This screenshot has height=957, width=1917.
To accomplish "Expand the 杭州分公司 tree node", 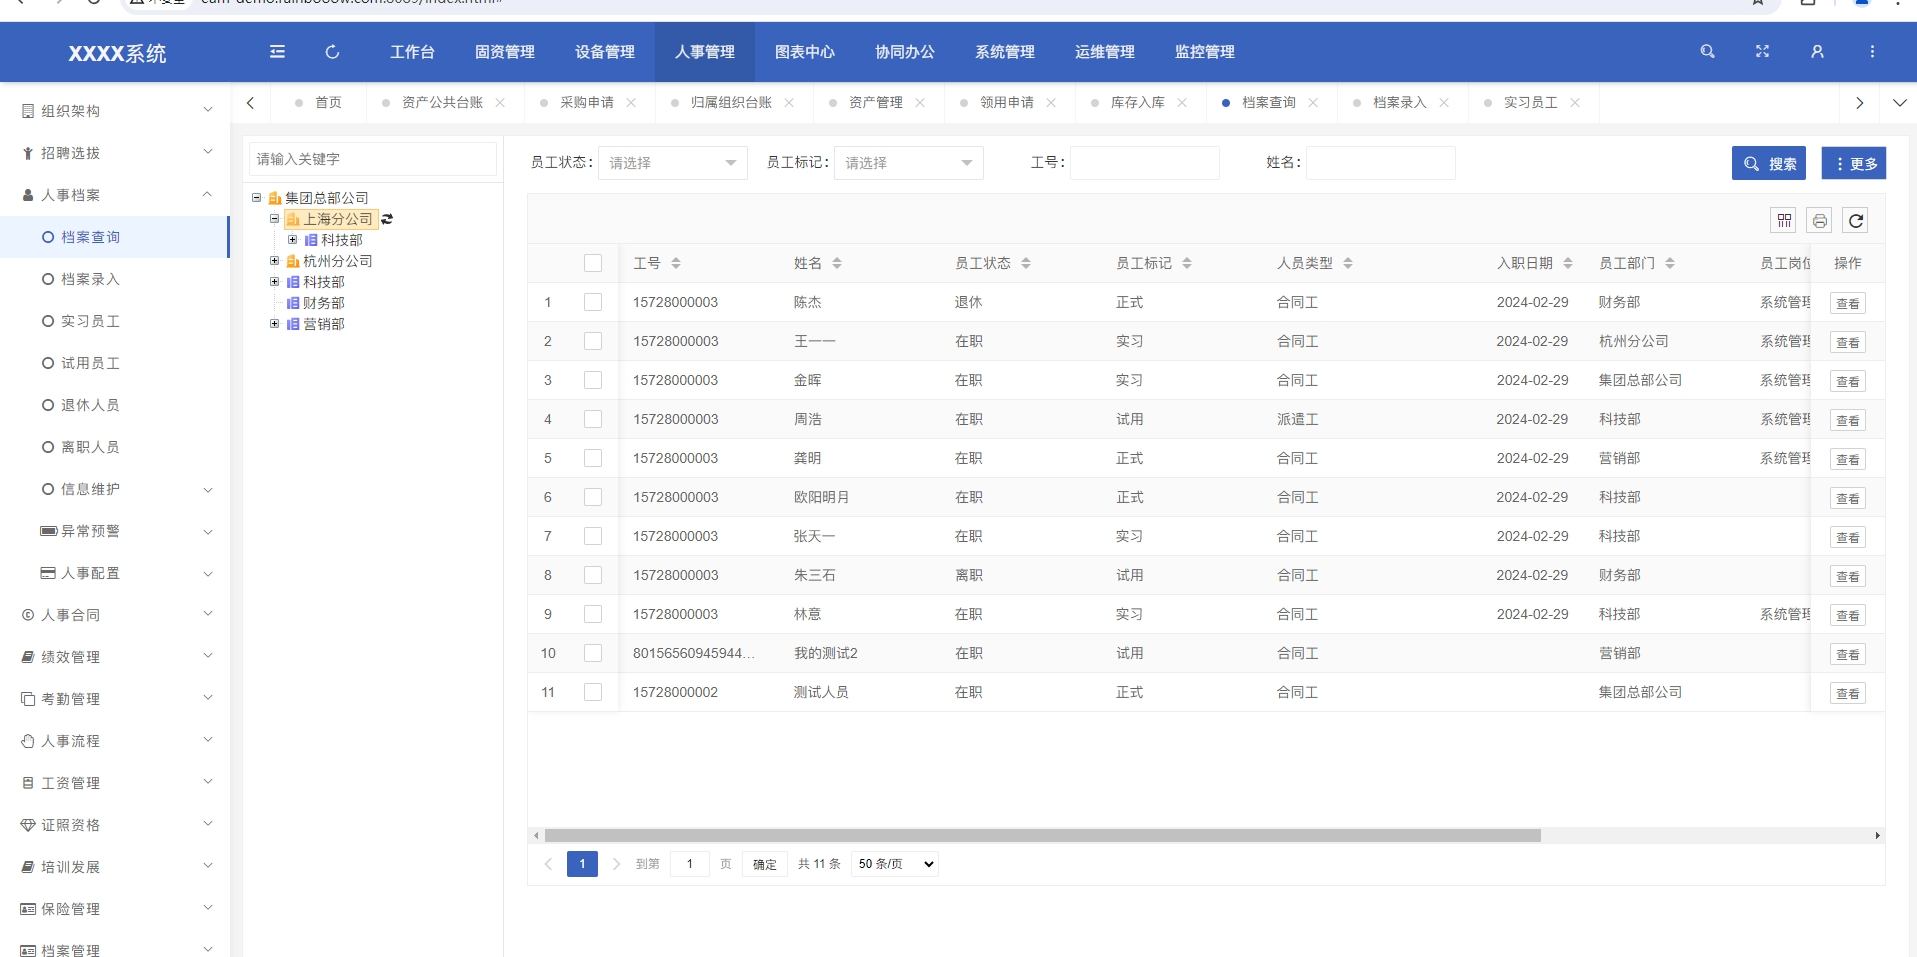I will [x=275, y=261].
